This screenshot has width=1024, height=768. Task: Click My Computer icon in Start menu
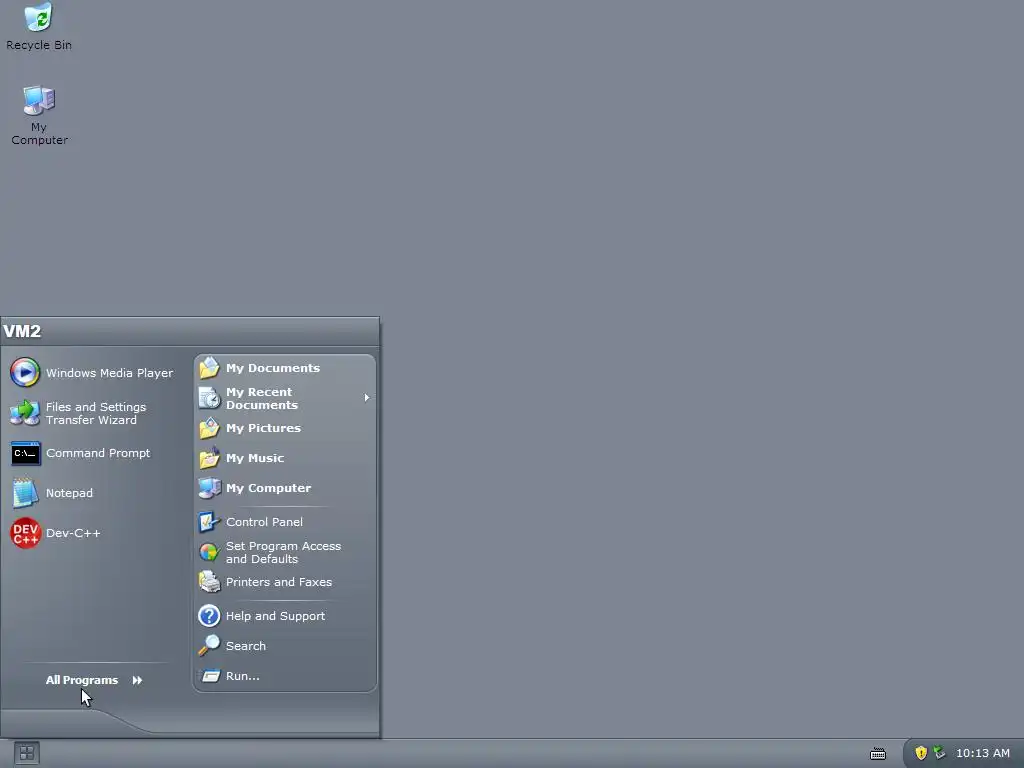[209, 488]
